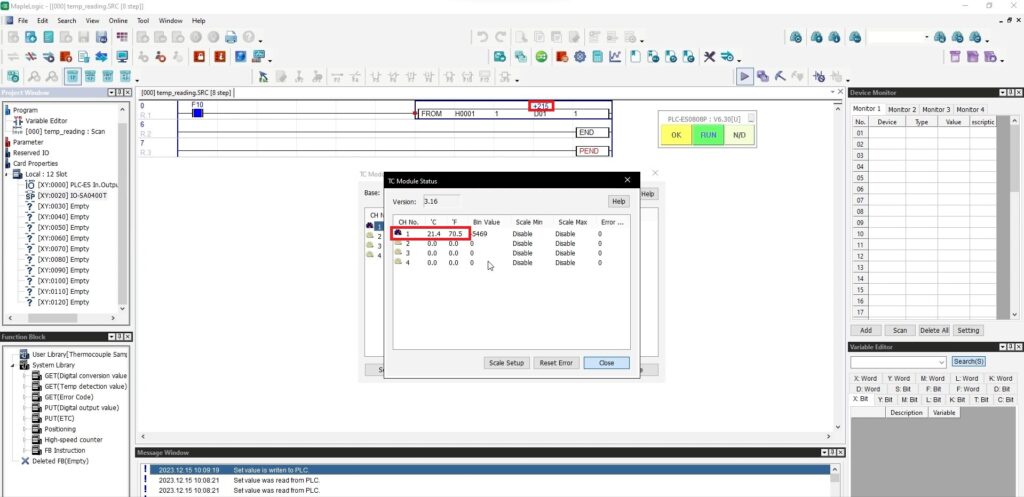Click the red lock icon in toolbar

coord(199,57)
